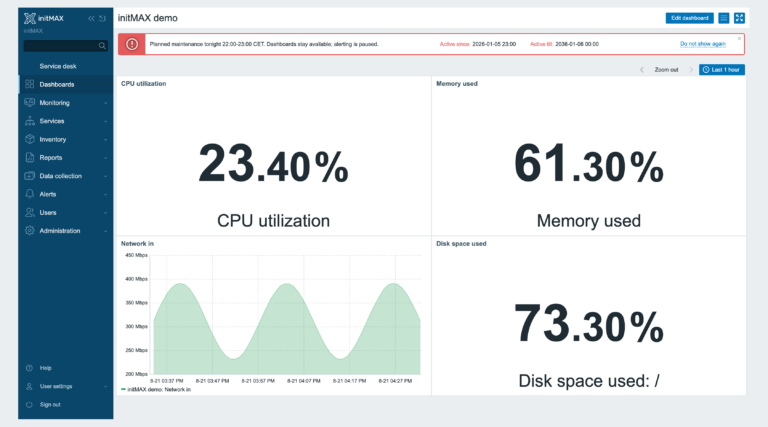This screenshot has height=427, width=768.
Task: Click Do not show again link
Action: [x=702, y=44]
